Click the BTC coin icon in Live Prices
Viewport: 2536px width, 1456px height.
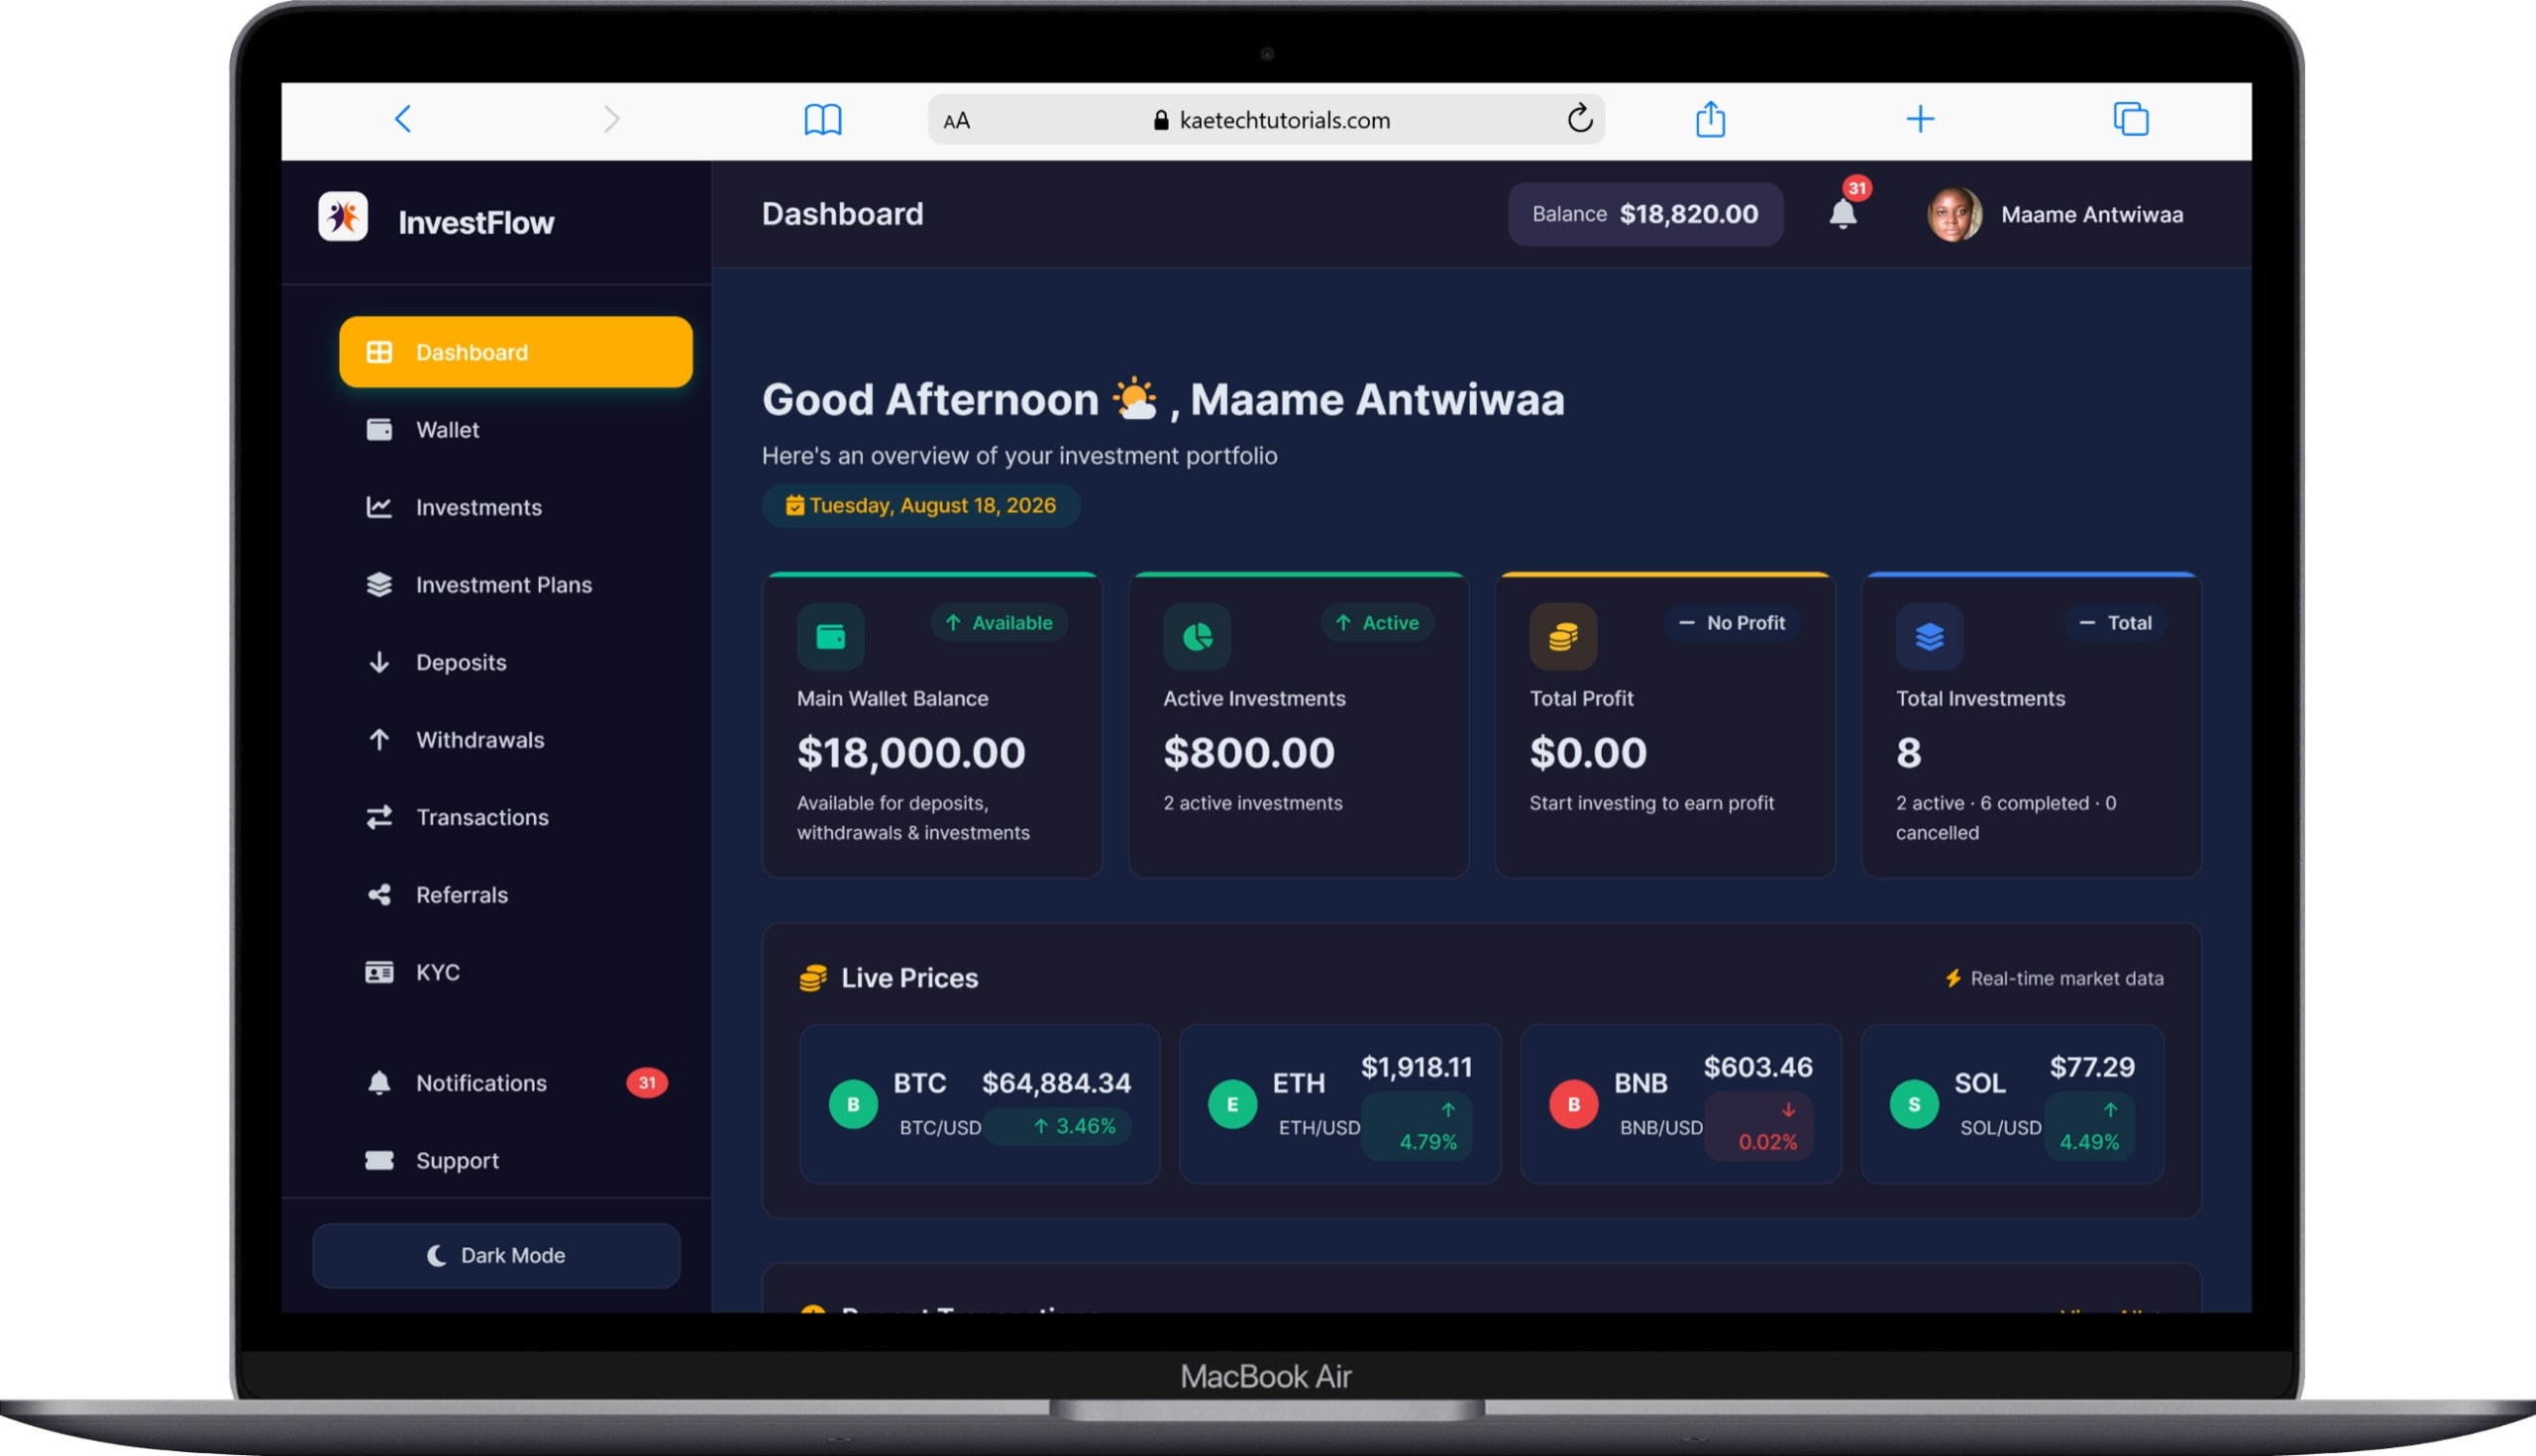853,1104
